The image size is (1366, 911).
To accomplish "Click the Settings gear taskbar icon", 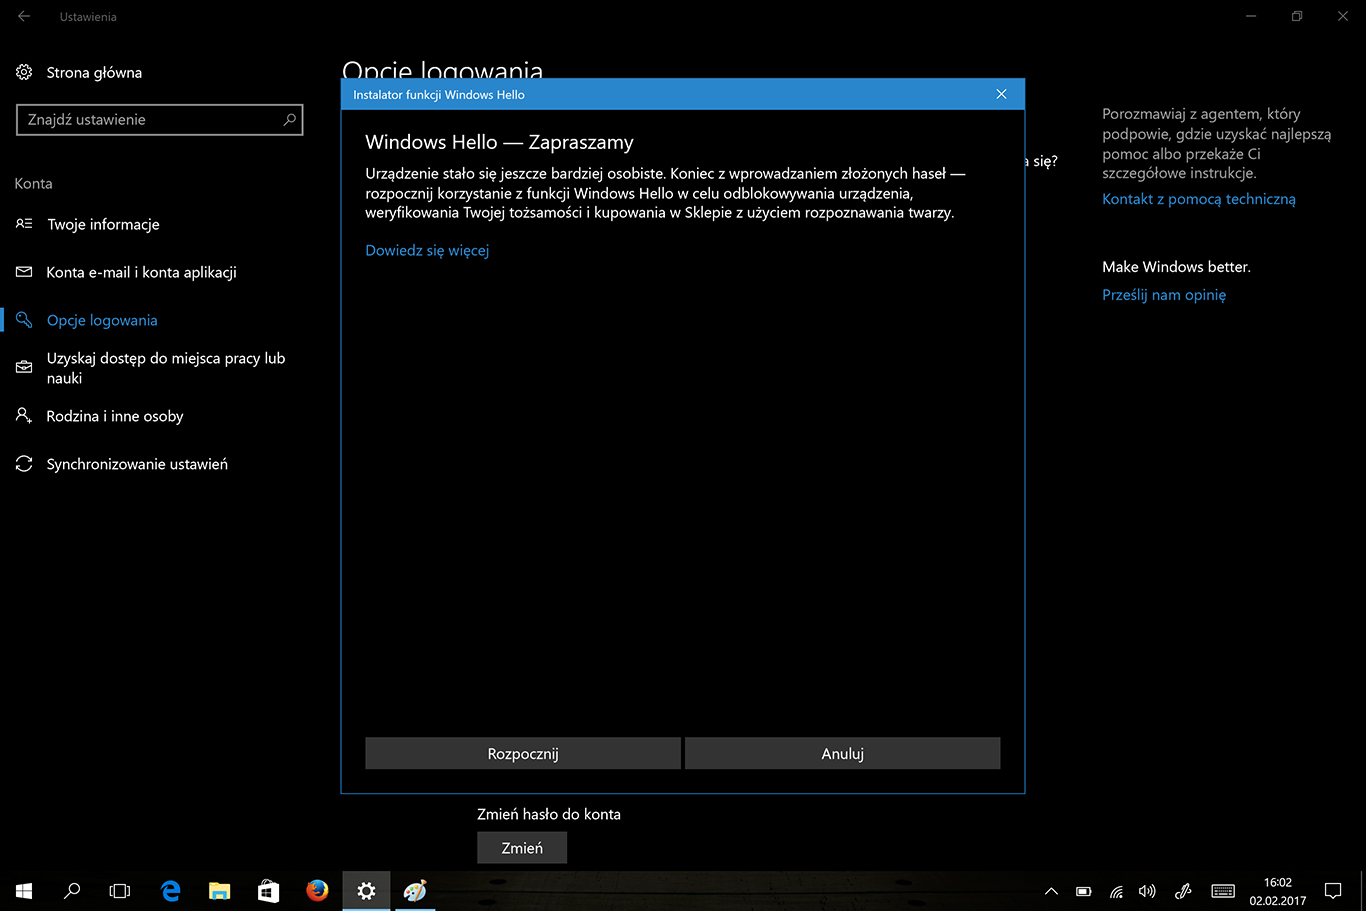I will point(366,890).
